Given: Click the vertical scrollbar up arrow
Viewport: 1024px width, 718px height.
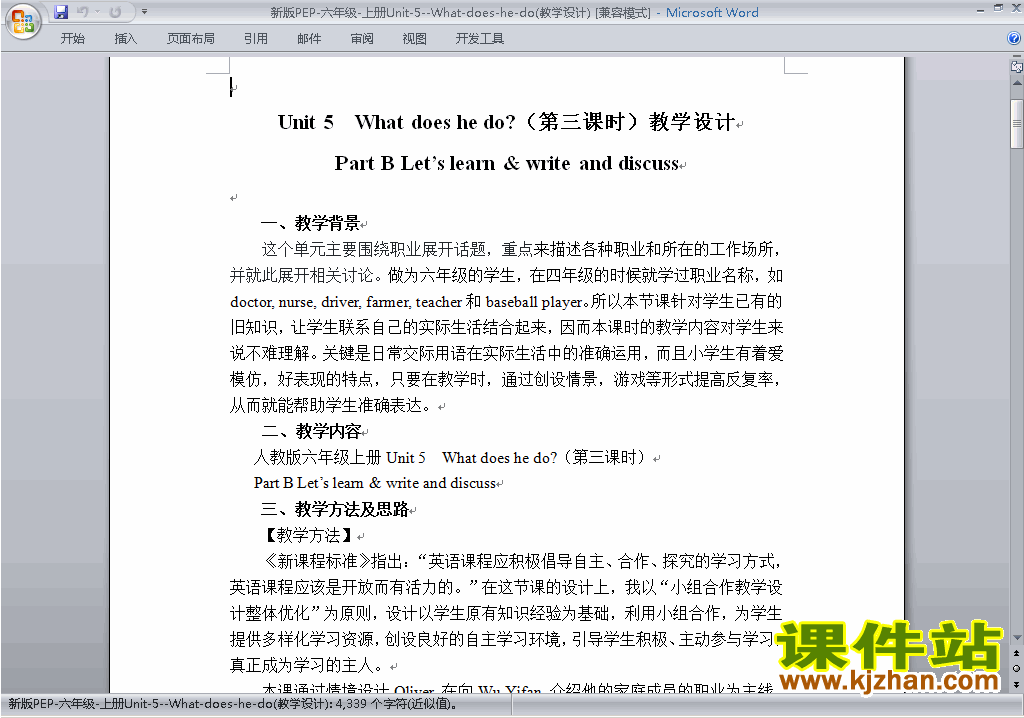Looking at the screenshot, I should pos(1017,83).
